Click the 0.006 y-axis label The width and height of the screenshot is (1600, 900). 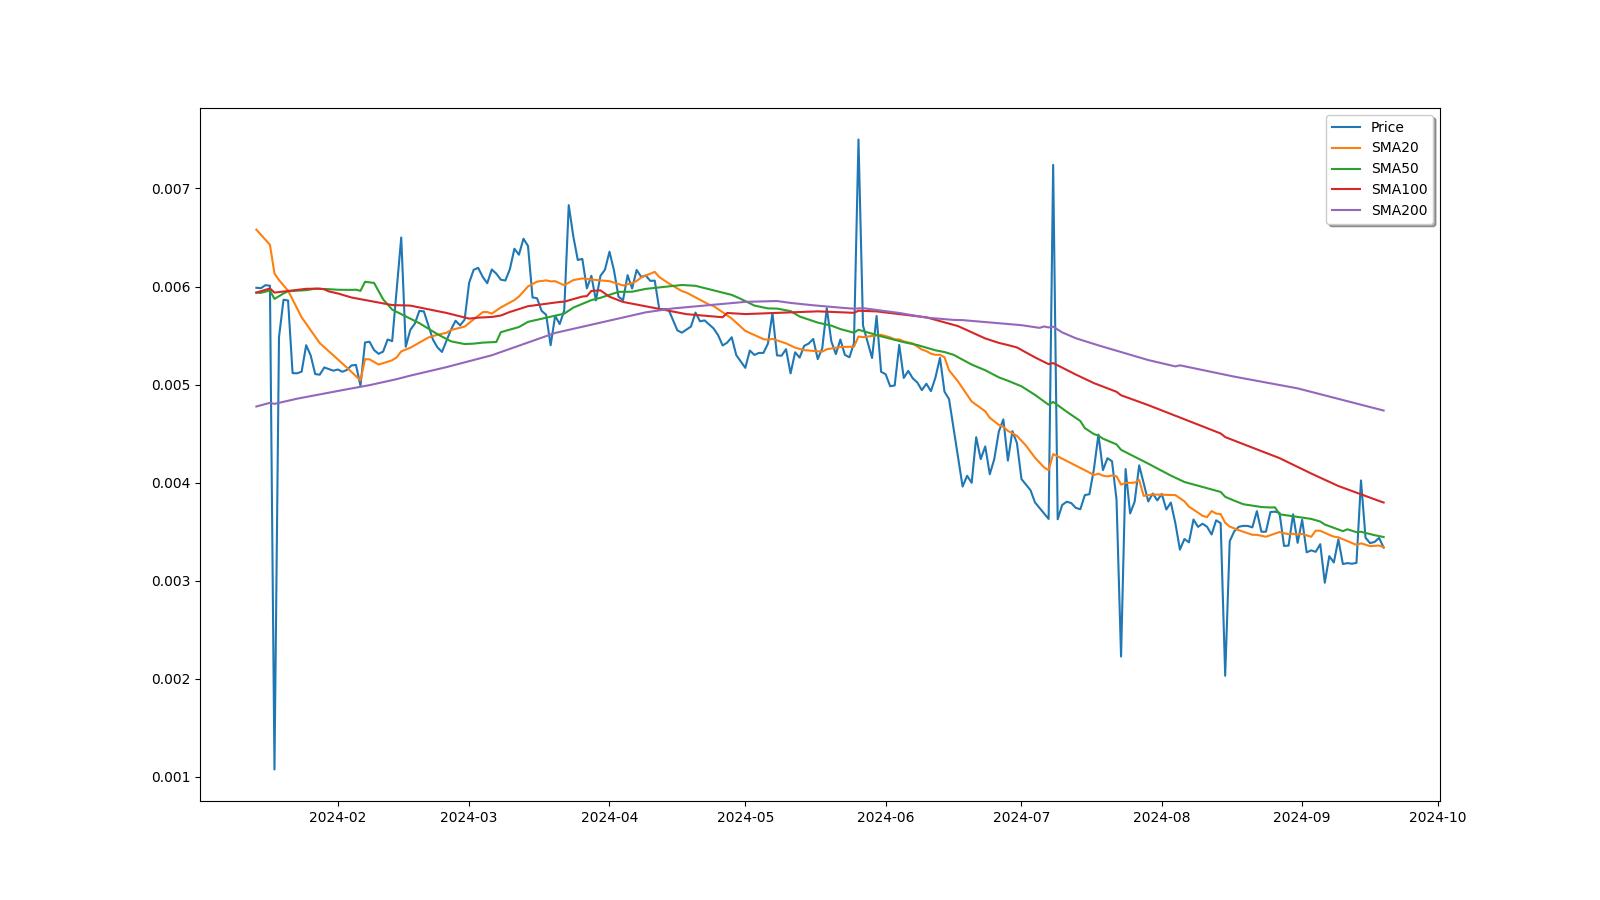(171, 287)
